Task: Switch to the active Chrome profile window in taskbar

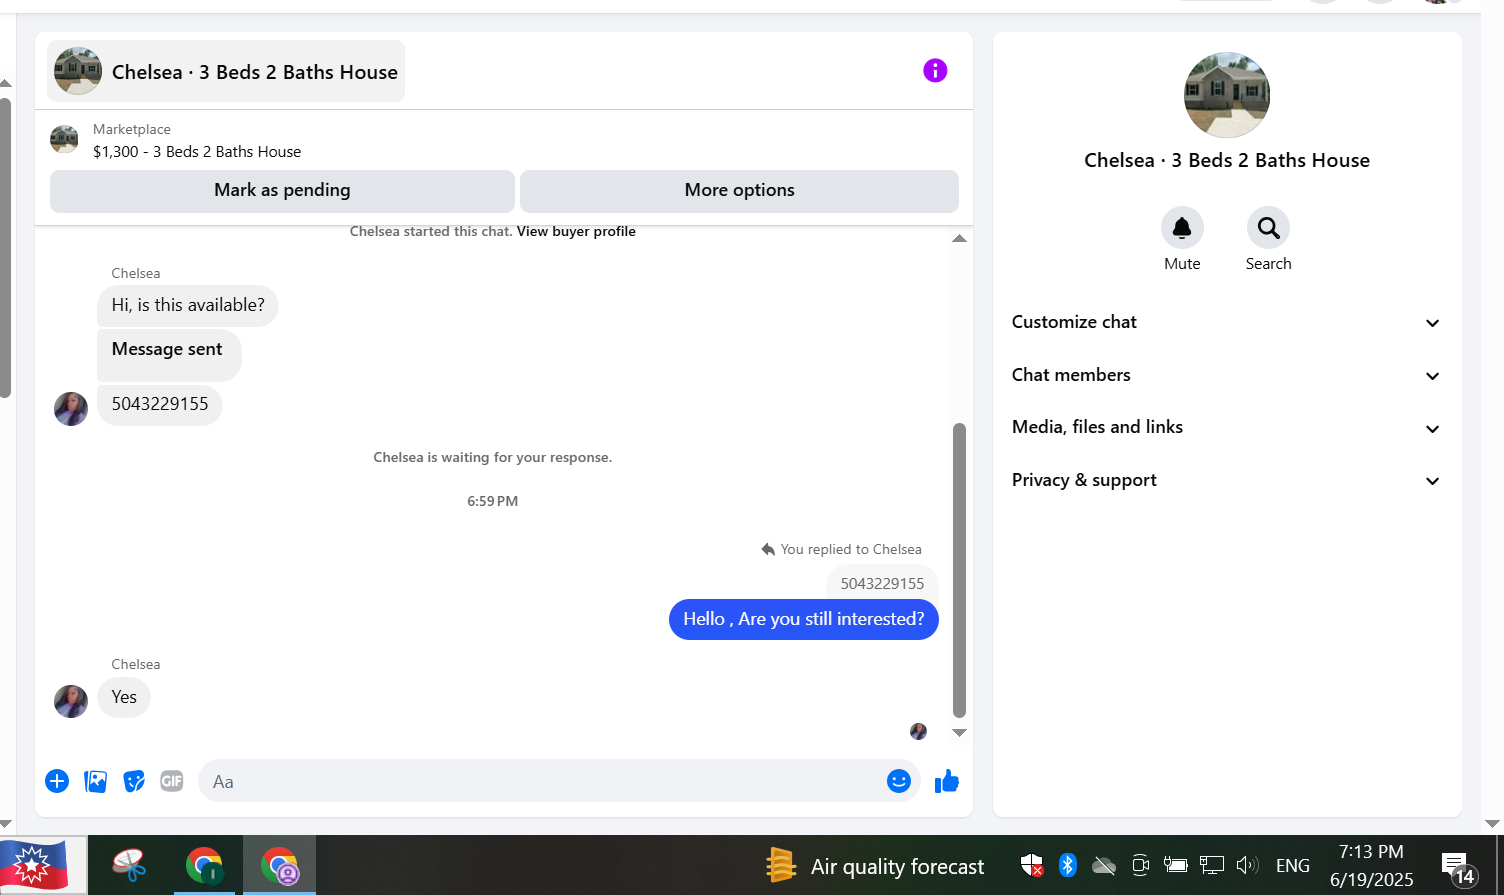Action: click(x=280, y=865)
